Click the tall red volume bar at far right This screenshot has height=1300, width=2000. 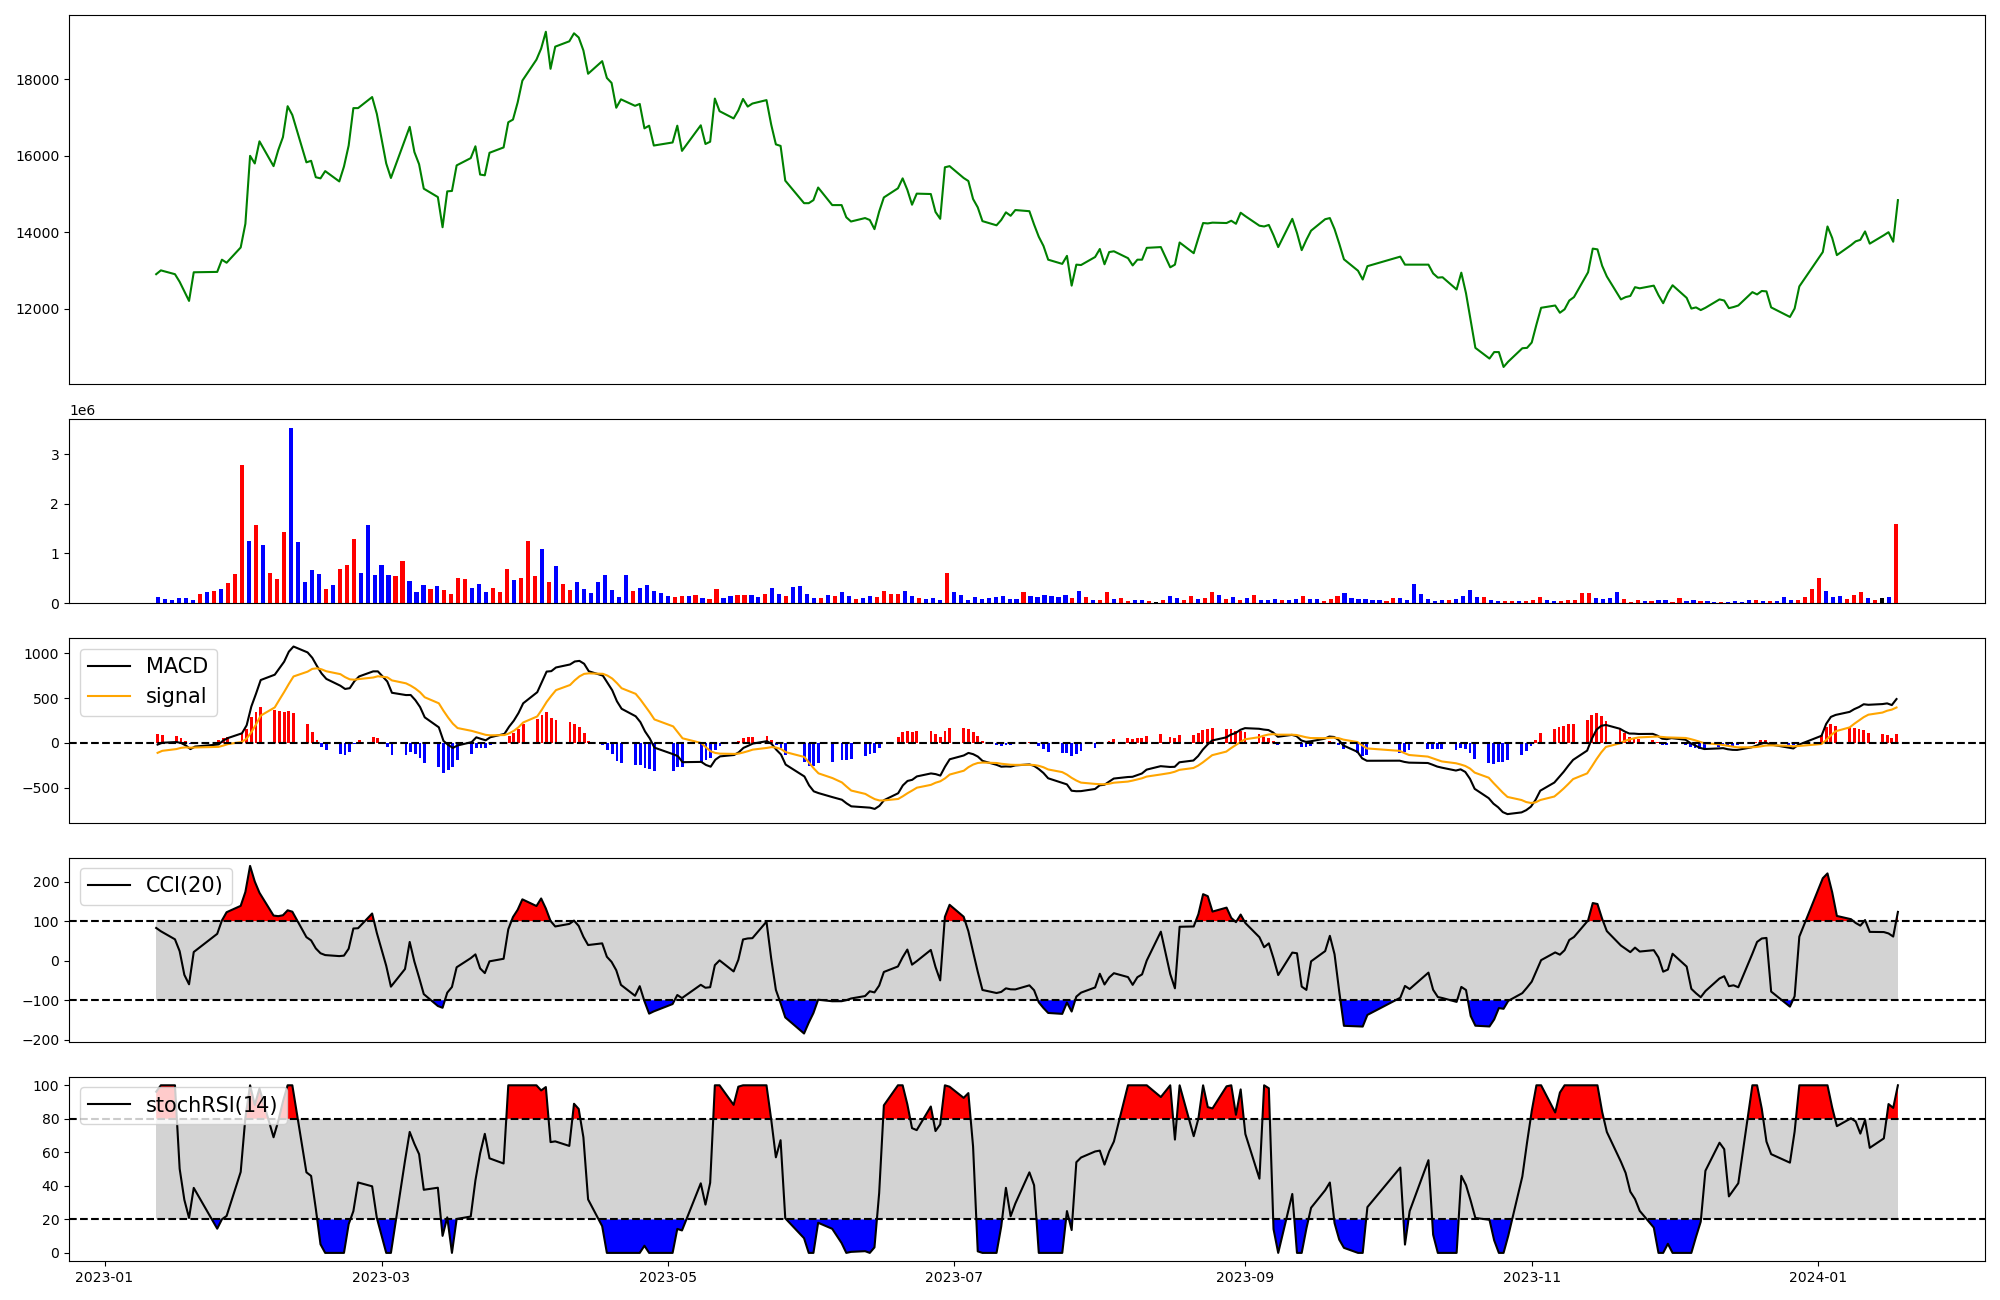1895,563
